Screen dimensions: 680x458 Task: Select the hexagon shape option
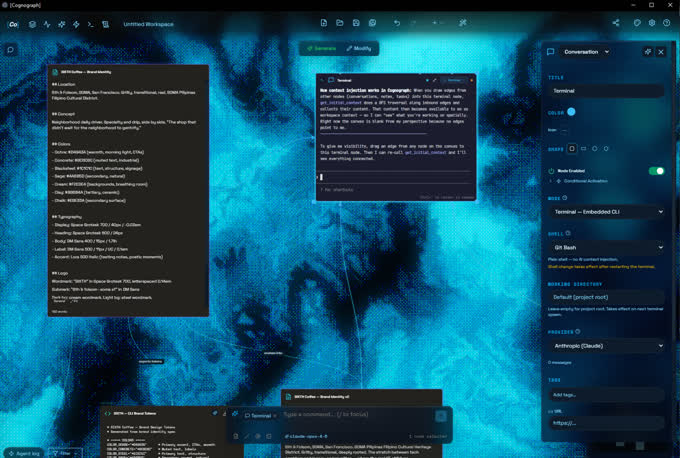[x=606, y=149]
